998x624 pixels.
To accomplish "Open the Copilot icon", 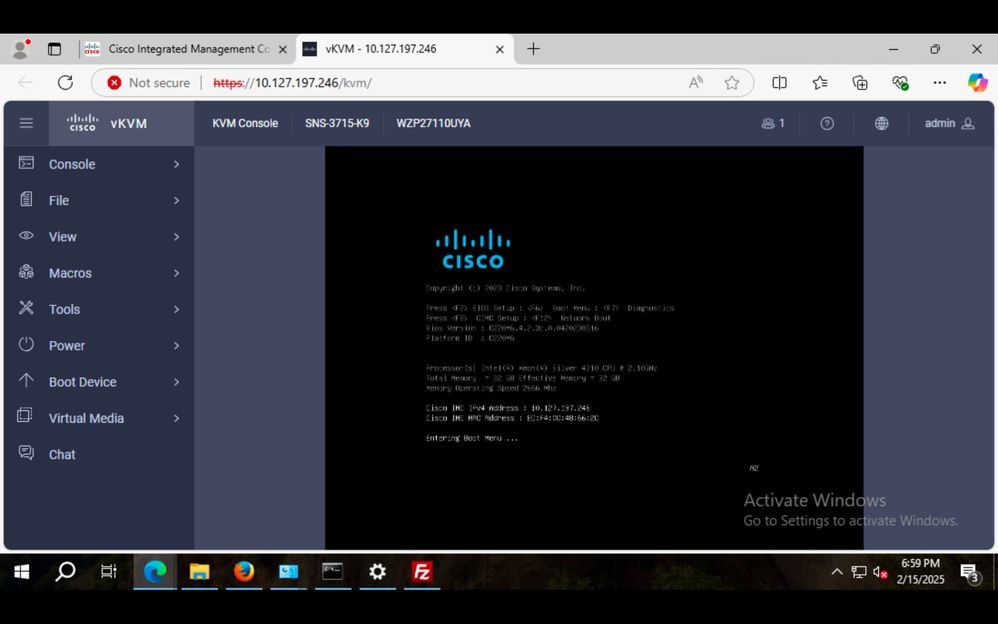I will tap(977, 83).
